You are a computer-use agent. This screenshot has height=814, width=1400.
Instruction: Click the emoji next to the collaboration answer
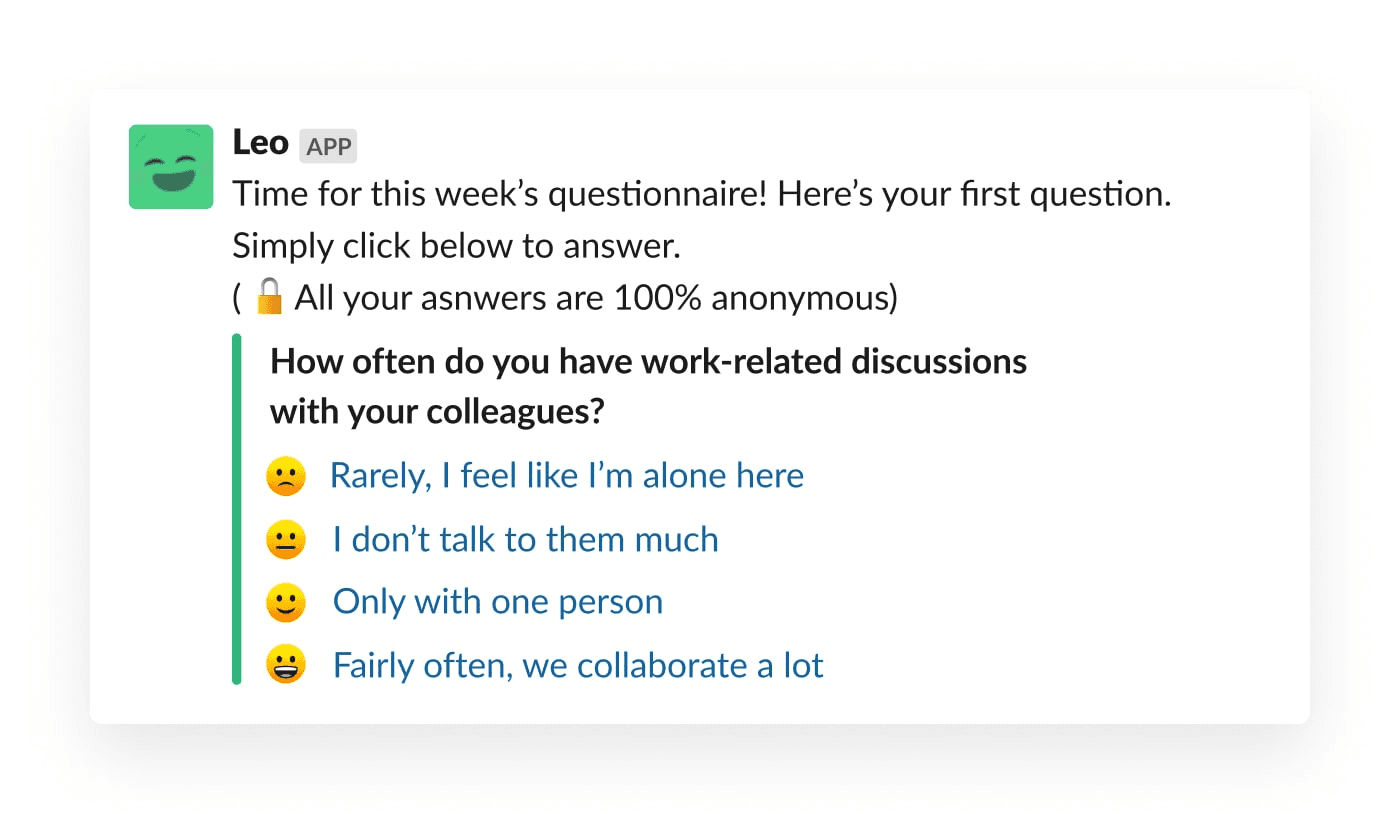pyautogui.click(x=285, y=664)
